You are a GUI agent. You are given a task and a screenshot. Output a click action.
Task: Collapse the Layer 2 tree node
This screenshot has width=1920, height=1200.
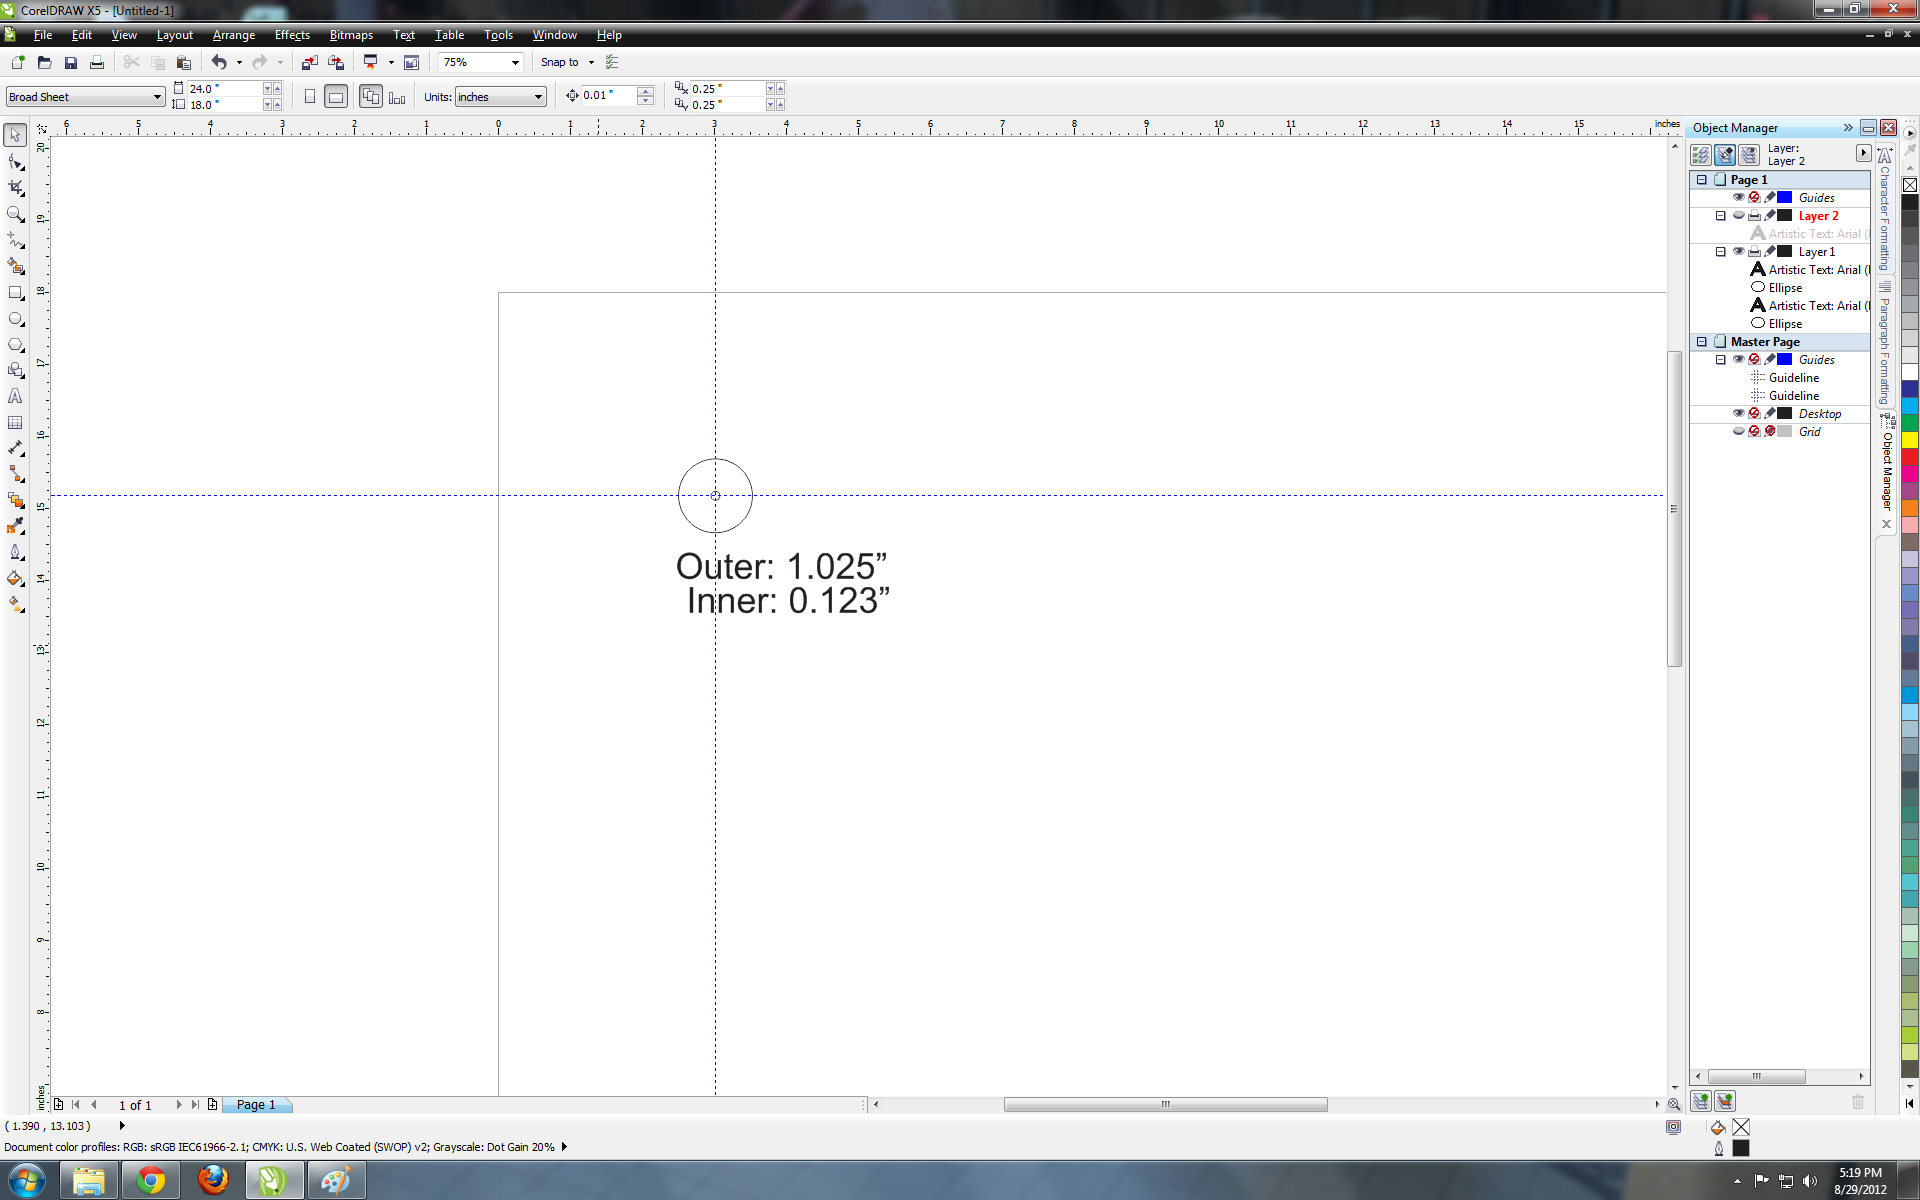pos(1720,216)
